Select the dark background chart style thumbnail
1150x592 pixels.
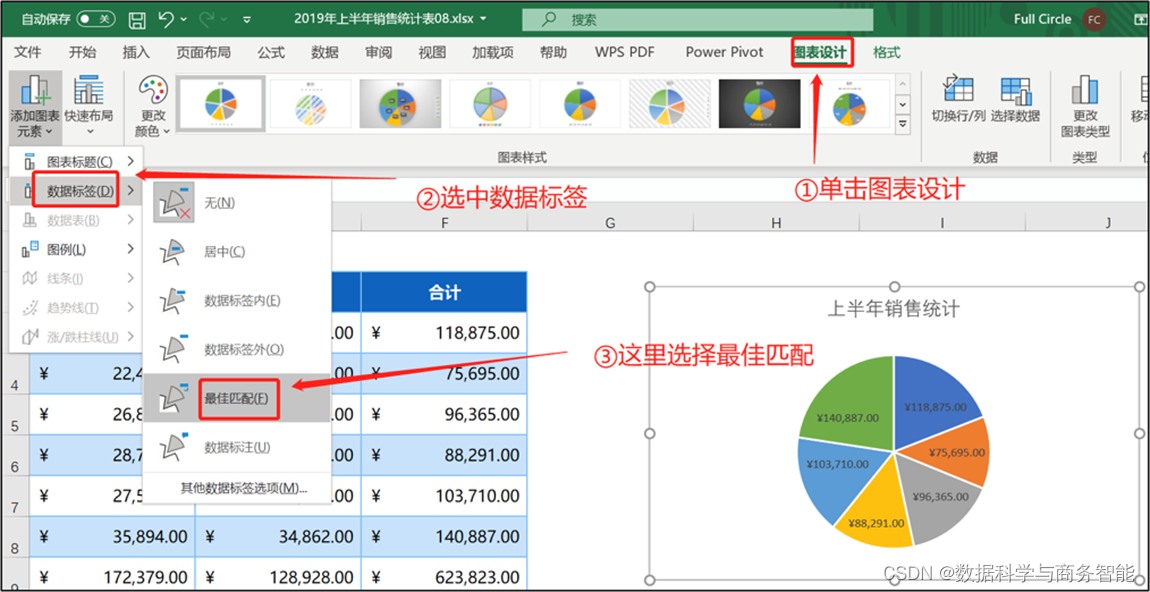(759, 103)
